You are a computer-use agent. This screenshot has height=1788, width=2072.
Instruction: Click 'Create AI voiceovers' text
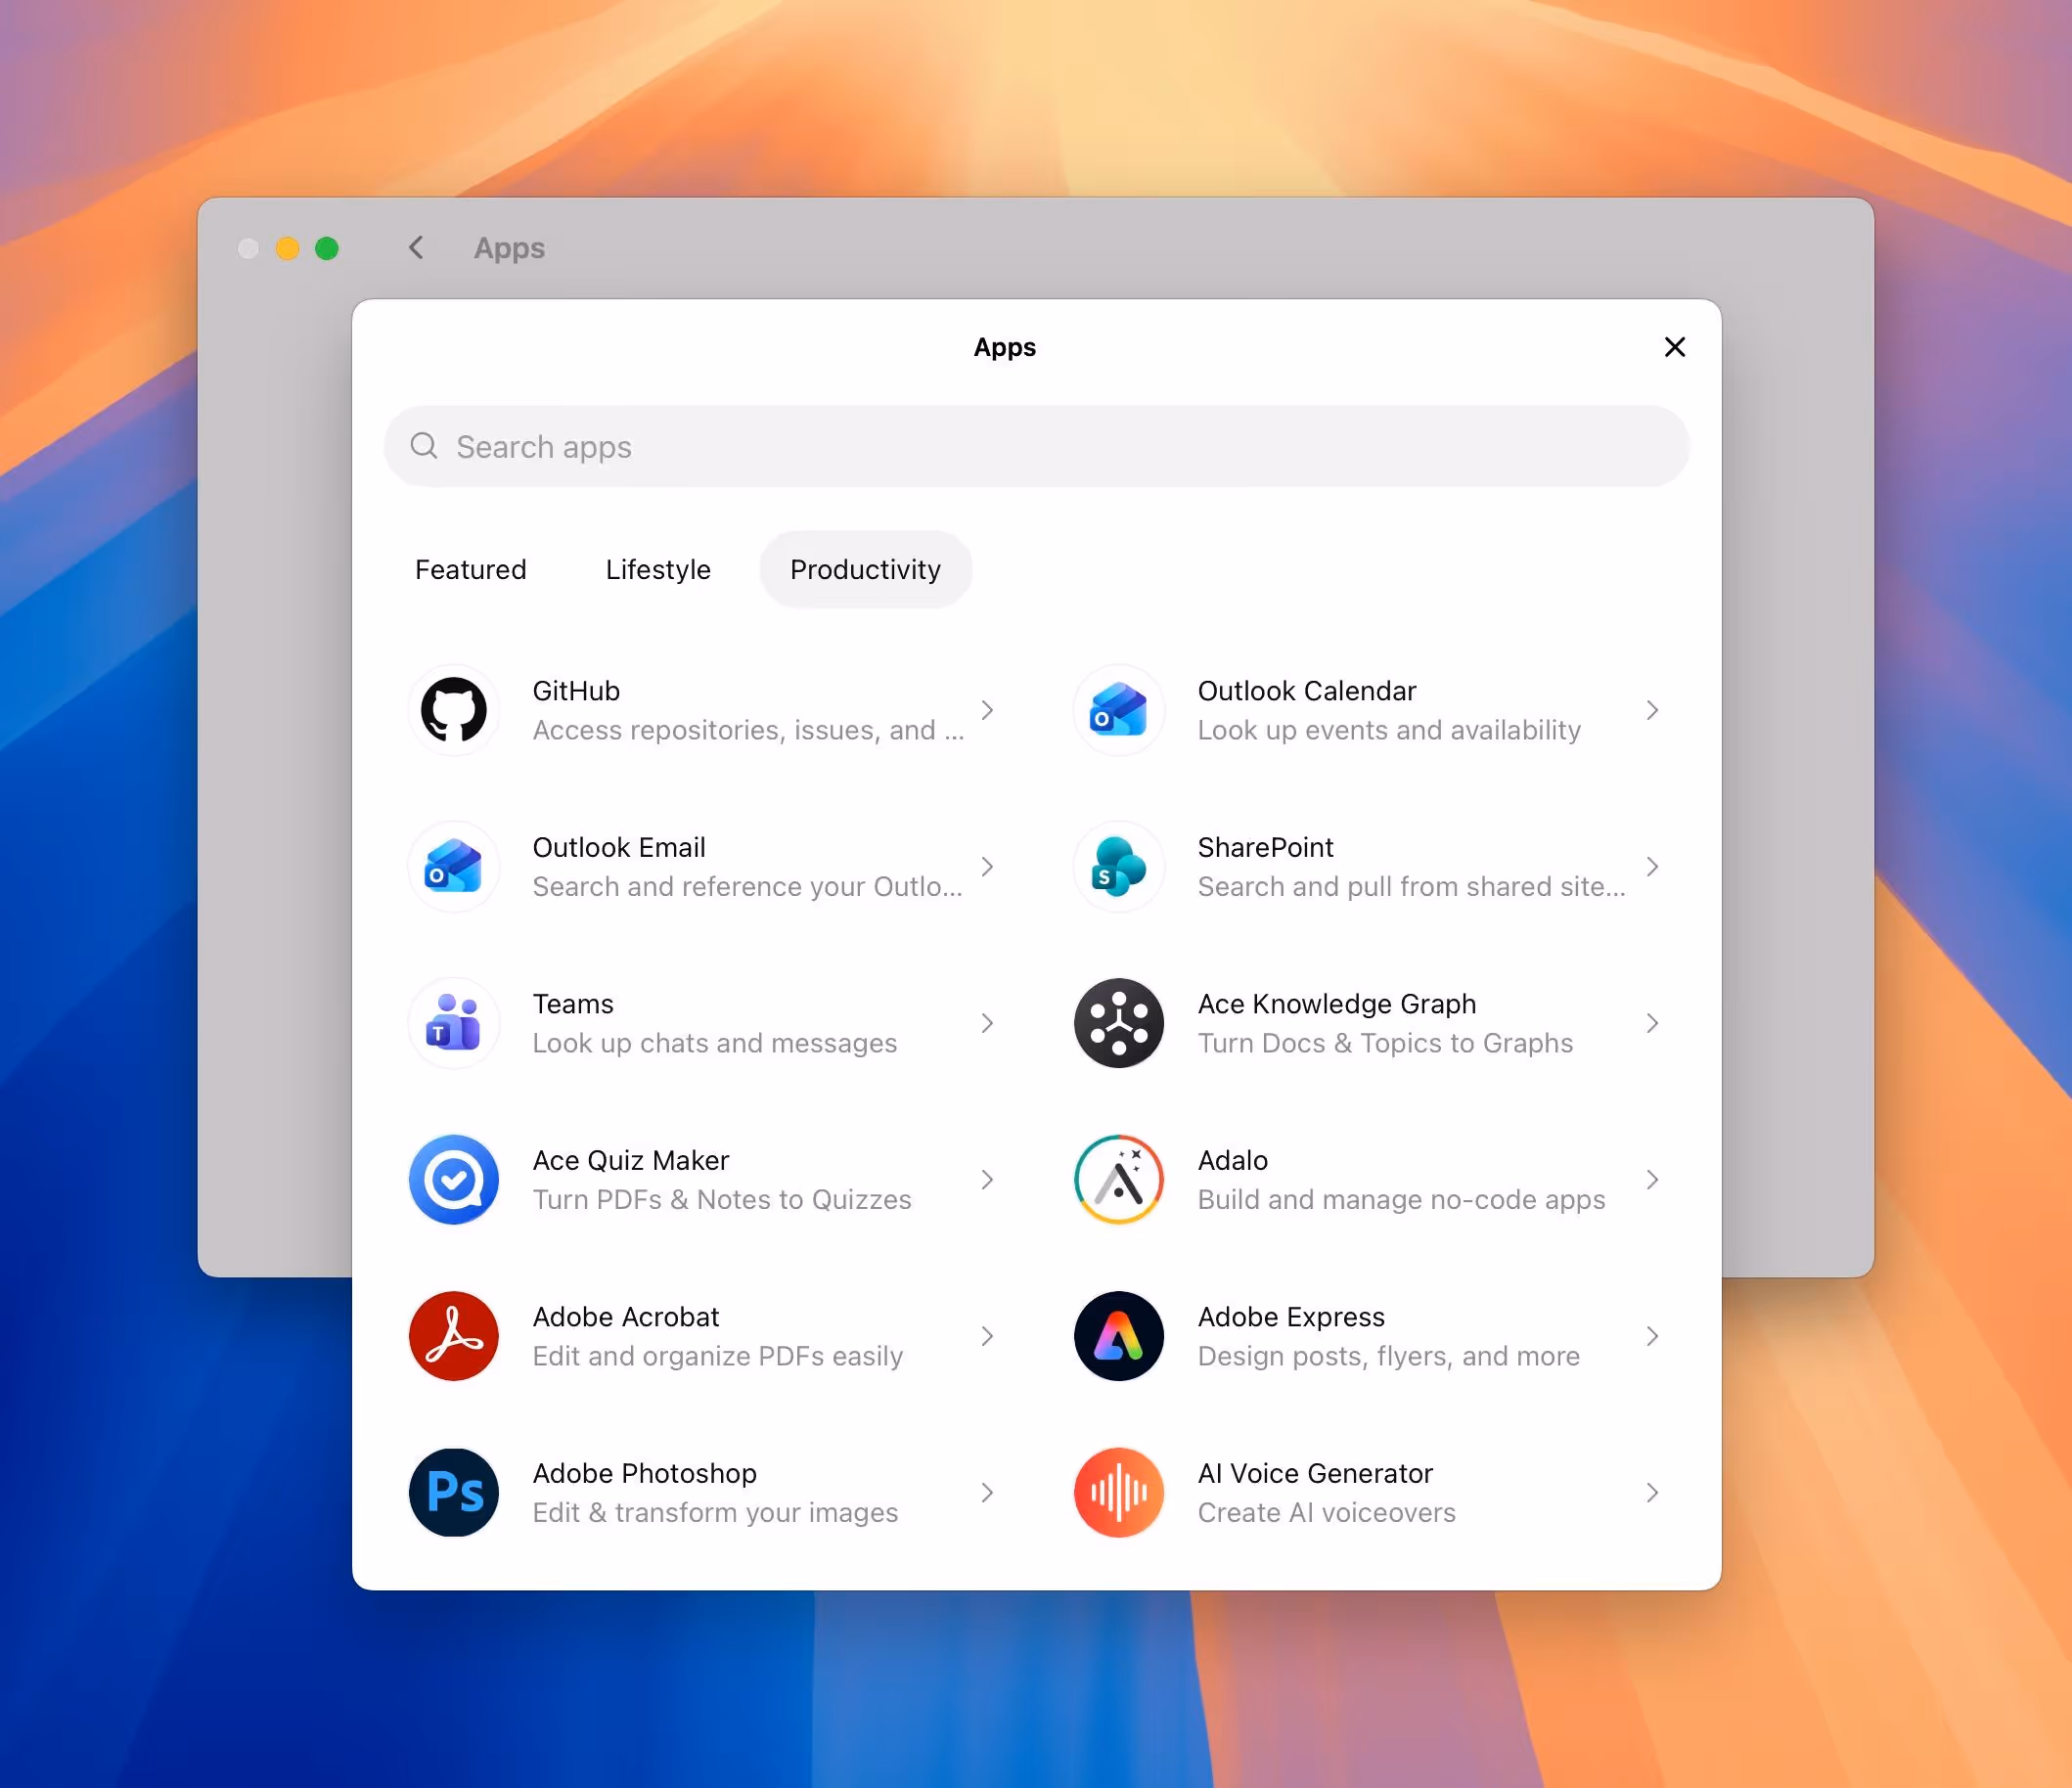1327,1512
